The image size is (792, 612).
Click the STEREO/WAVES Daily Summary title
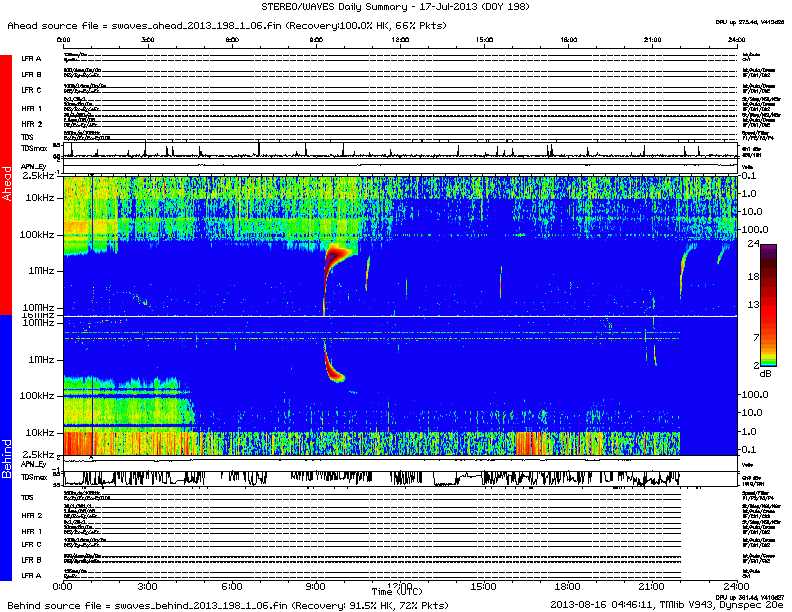(396, 7)
